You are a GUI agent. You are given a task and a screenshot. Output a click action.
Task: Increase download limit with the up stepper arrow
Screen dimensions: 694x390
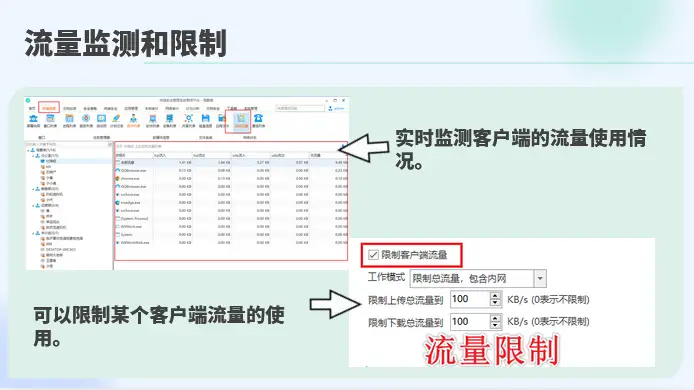tap(495, 318)
